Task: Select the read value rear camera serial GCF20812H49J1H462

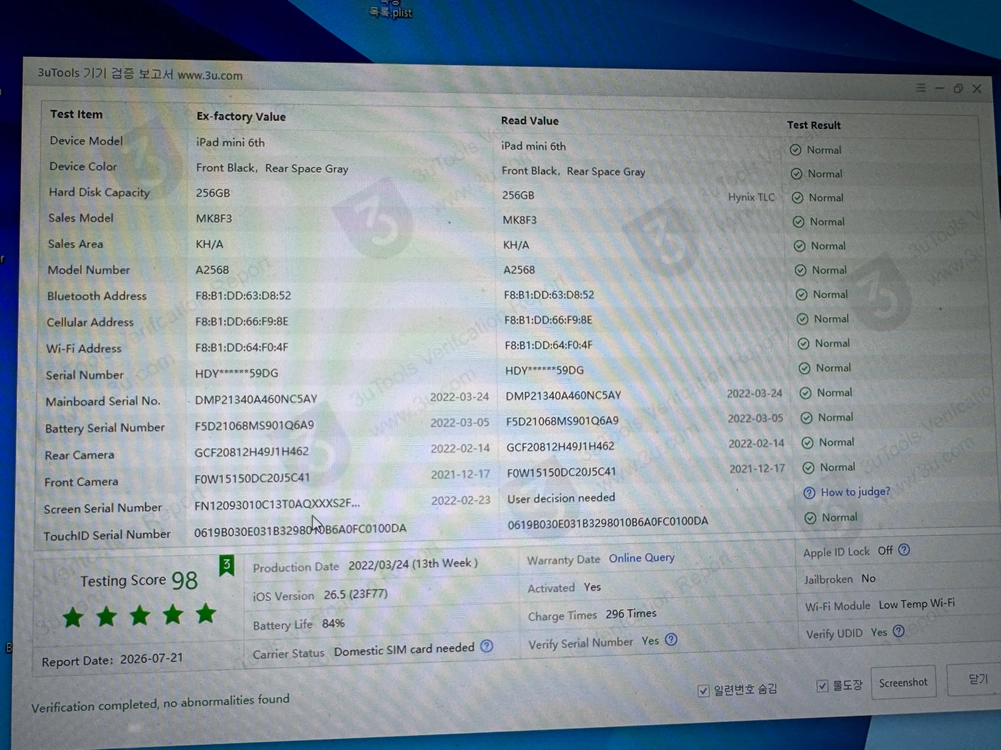Action: tap(560, 447)
